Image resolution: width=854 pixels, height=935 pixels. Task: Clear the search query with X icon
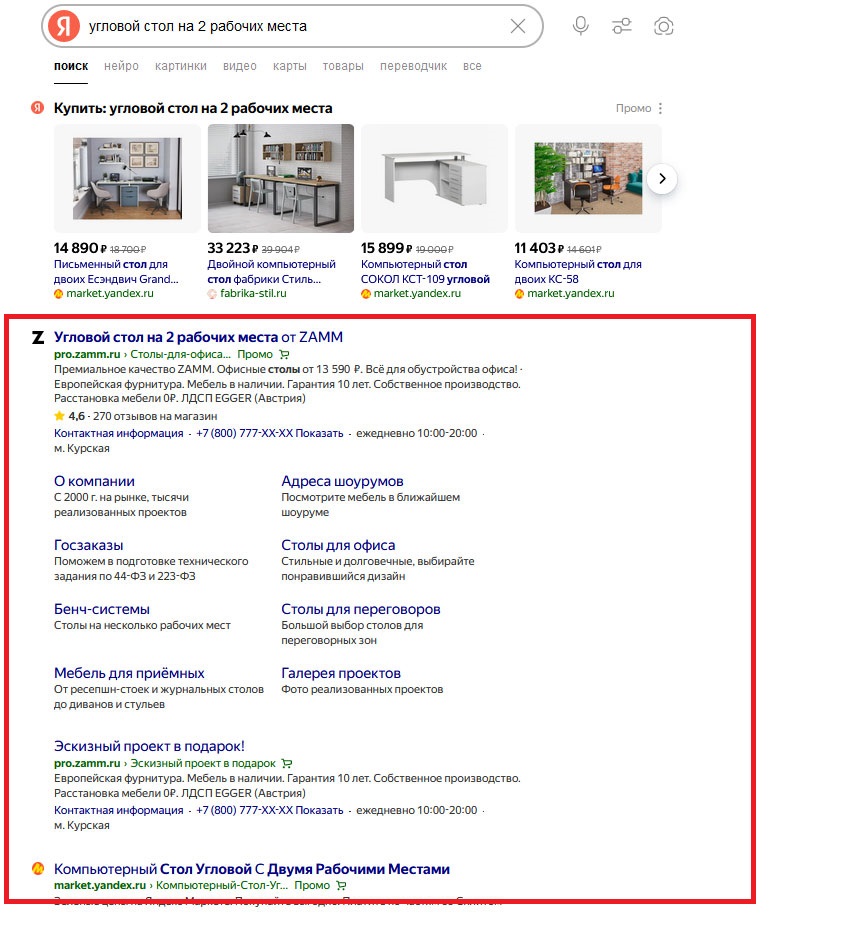(x=518, y=26)
